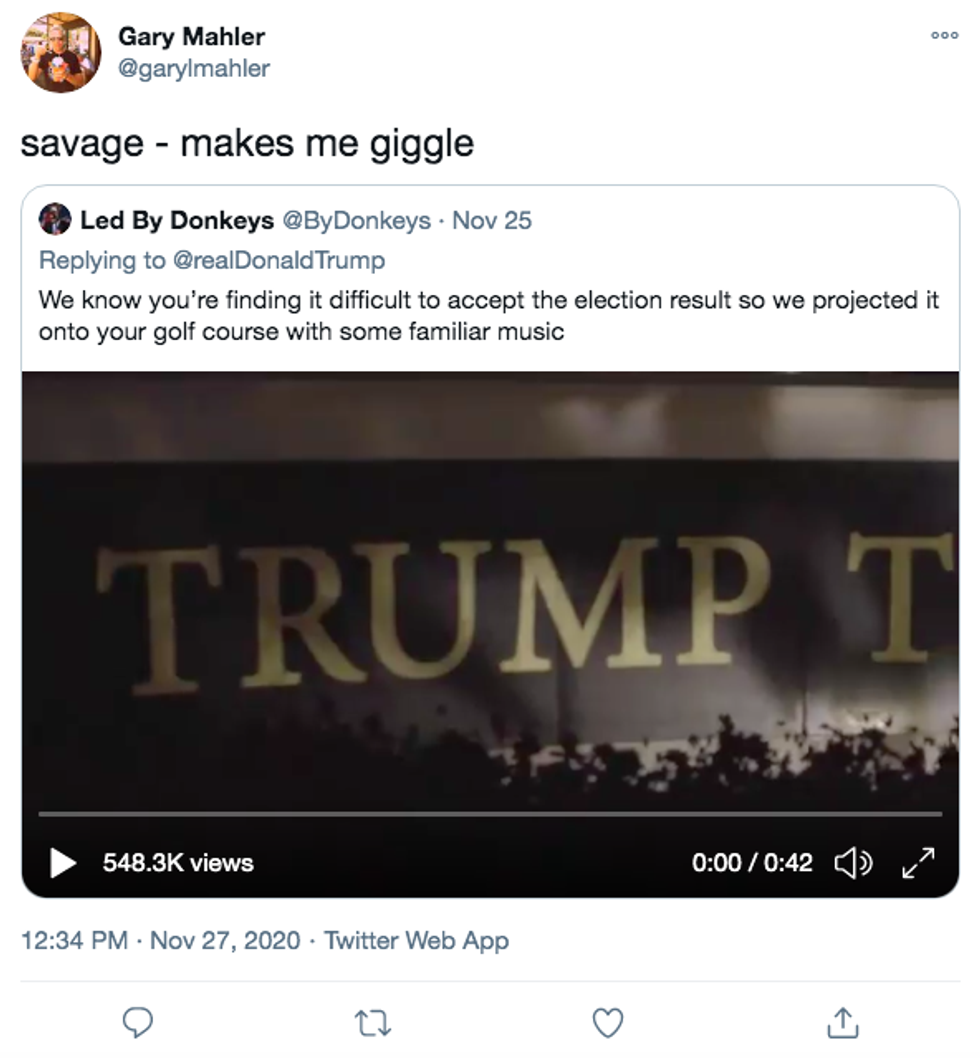Open the Led By Donkeys account name
The image size is (980, 1058).
point(177,220)
